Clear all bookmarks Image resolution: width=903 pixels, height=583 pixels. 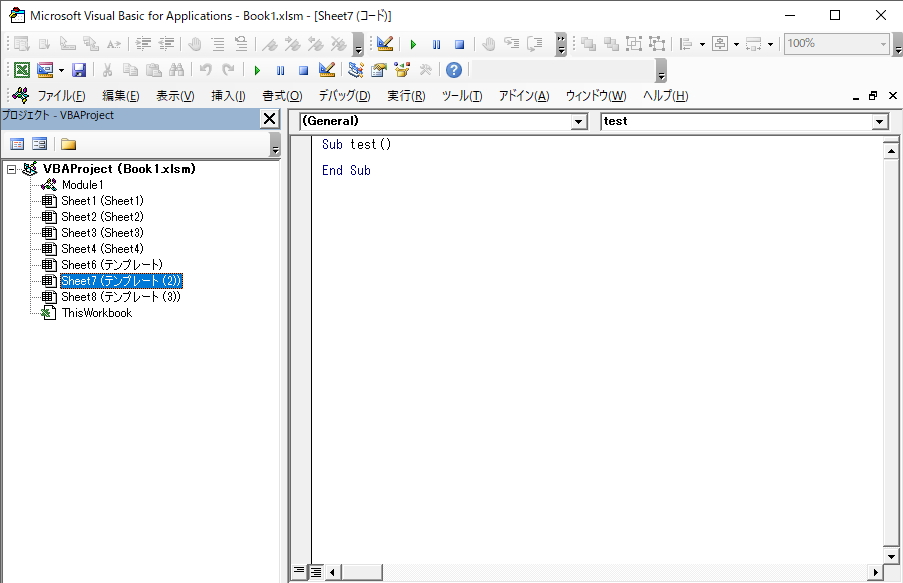(x=339, y=44)
